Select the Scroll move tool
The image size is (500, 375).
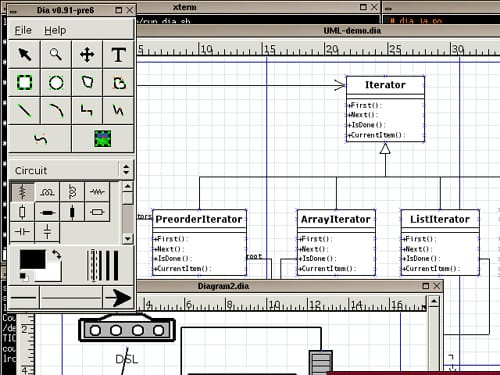pyautogui.click(x=87, y=54)
